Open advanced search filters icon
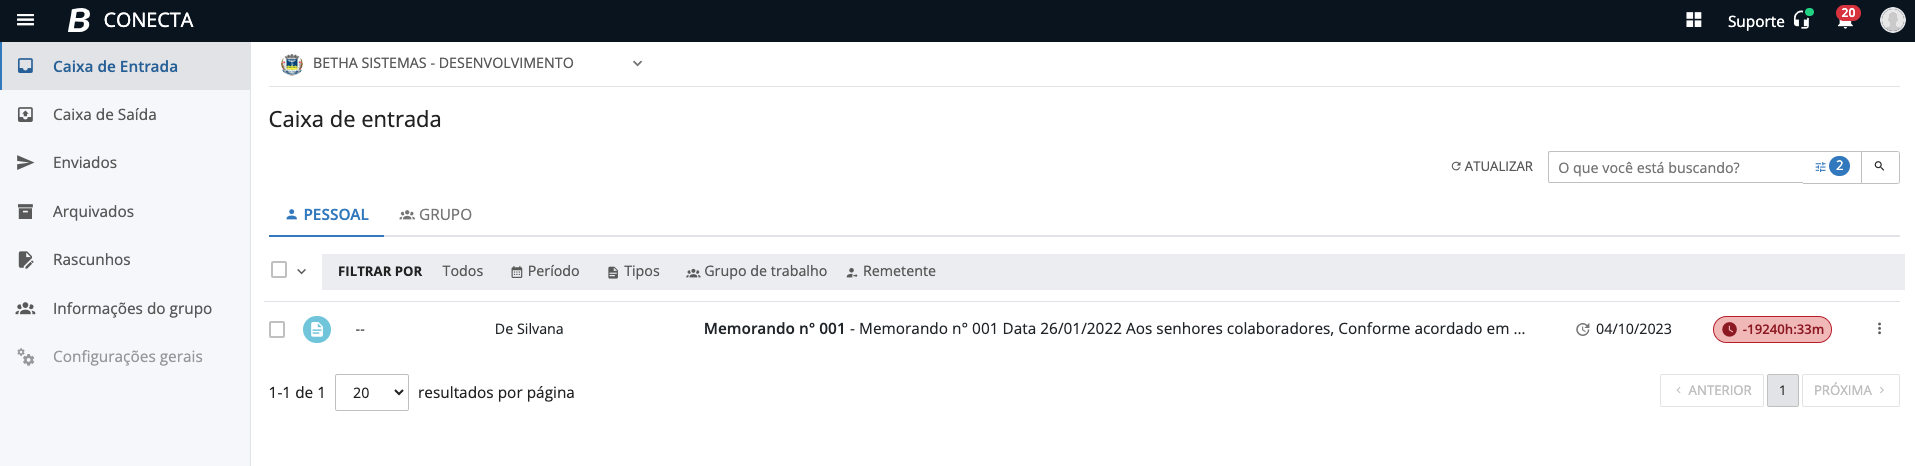This screenshot has height=466, width=1915. point(1821,167)
